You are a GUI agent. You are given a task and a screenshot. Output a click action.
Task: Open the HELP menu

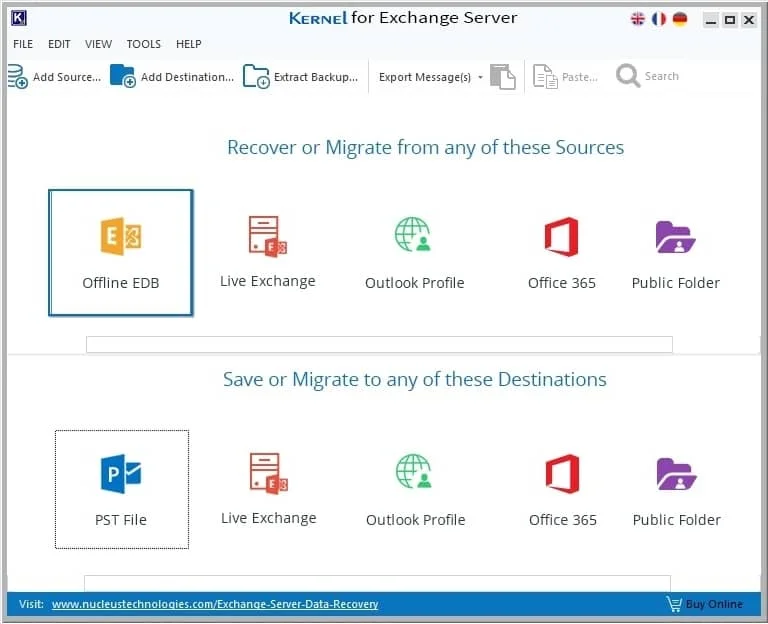click(189, 44)
